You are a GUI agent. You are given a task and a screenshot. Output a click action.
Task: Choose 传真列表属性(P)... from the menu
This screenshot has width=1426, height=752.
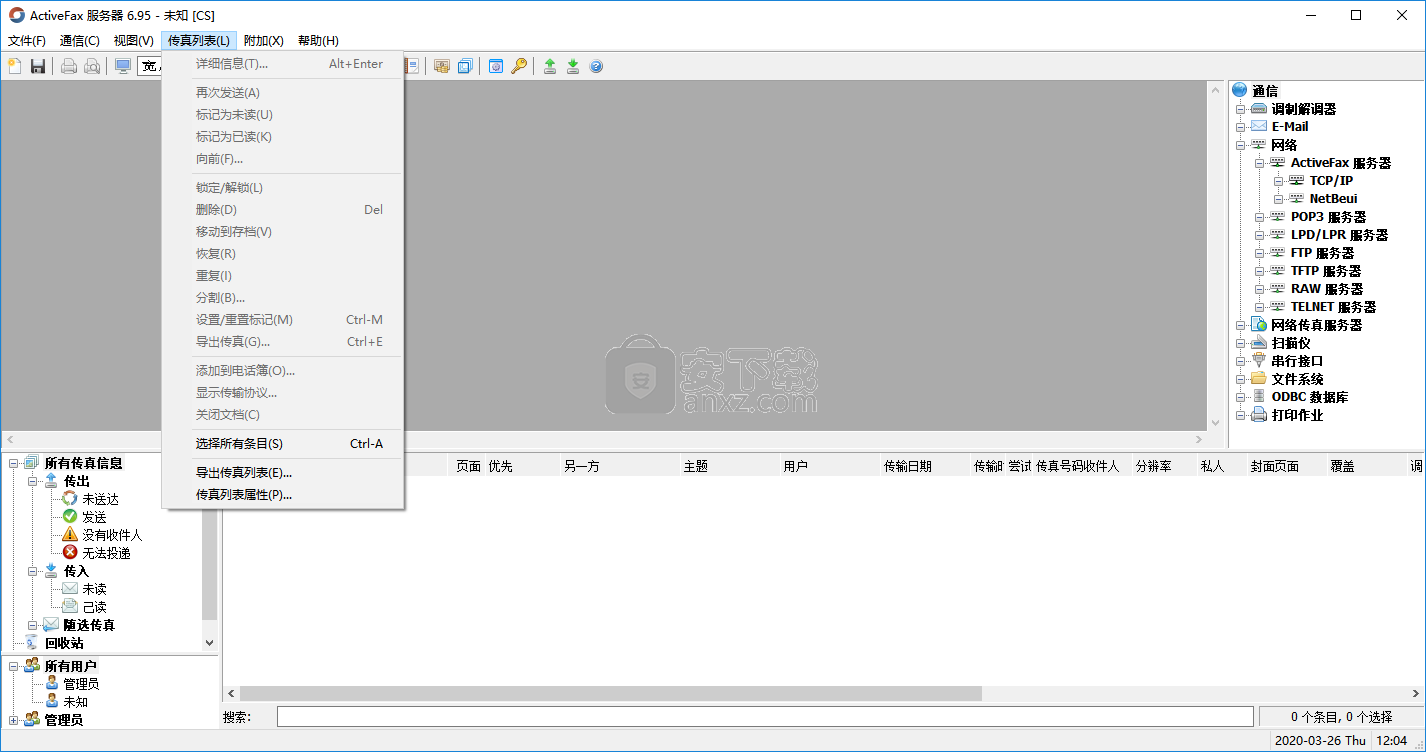[282, 495]
